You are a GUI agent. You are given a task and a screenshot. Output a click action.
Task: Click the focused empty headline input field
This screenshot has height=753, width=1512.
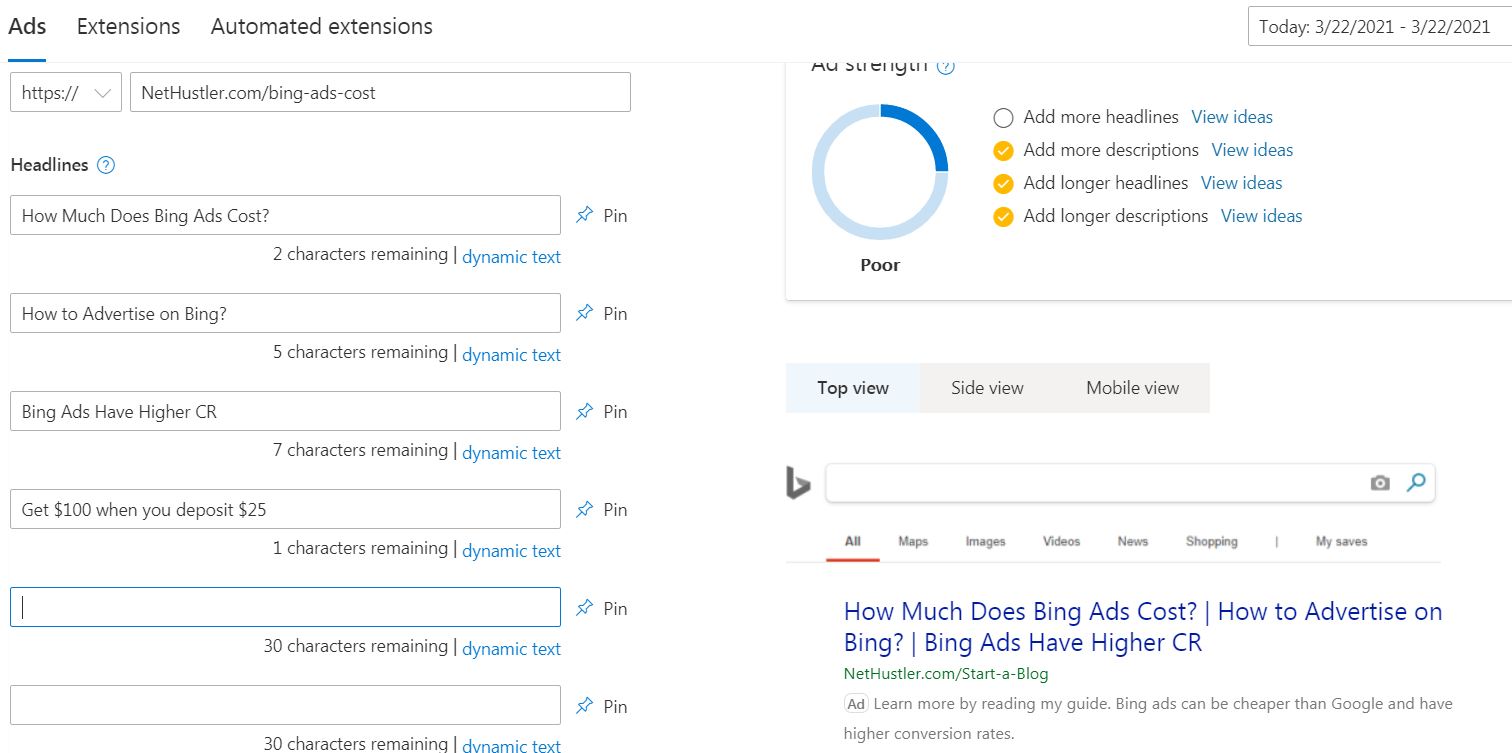[285, 607]
